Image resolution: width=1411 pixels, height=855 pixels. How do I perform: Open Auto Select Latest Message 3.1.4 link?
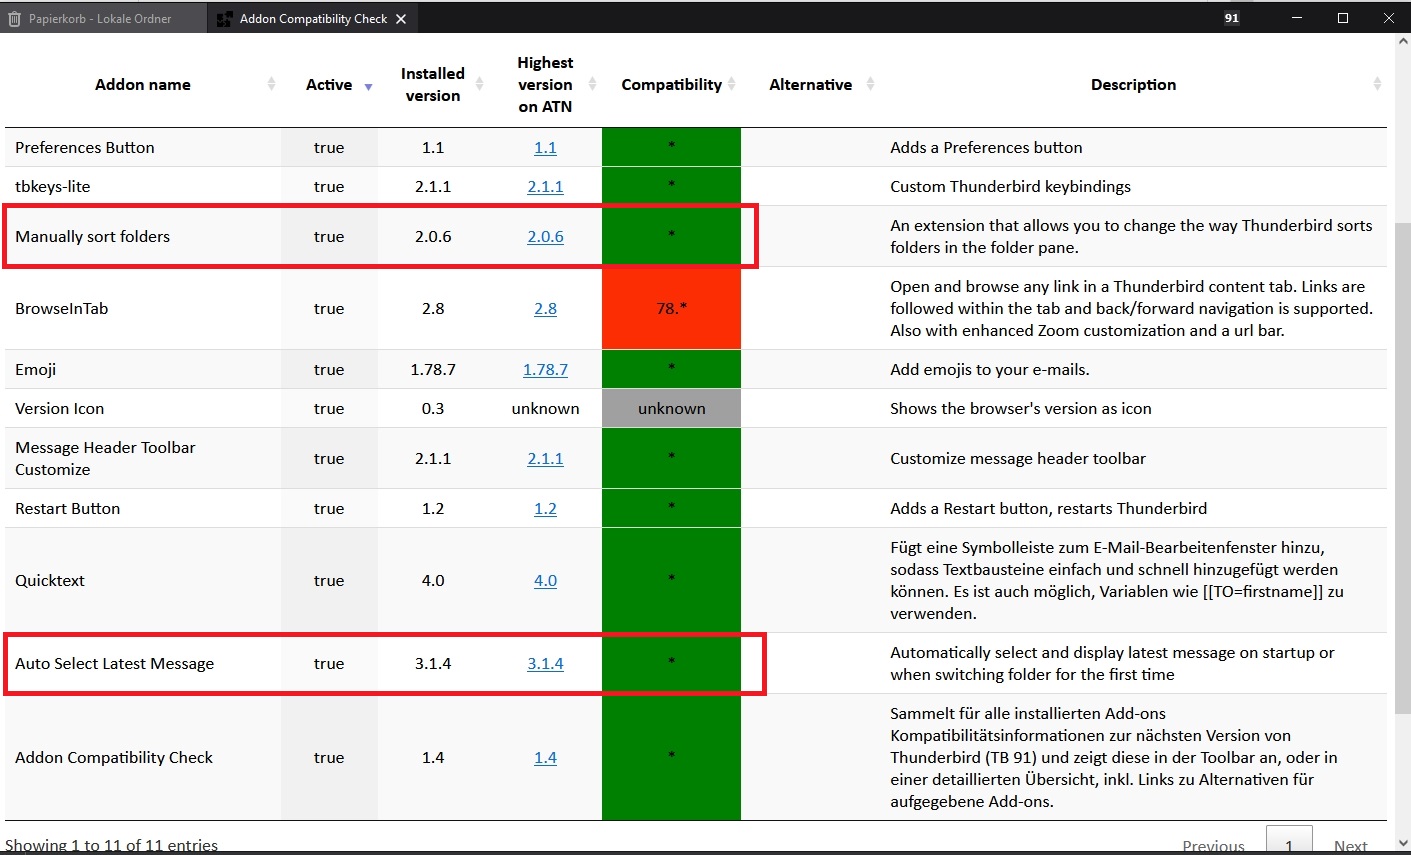point(545,664)
